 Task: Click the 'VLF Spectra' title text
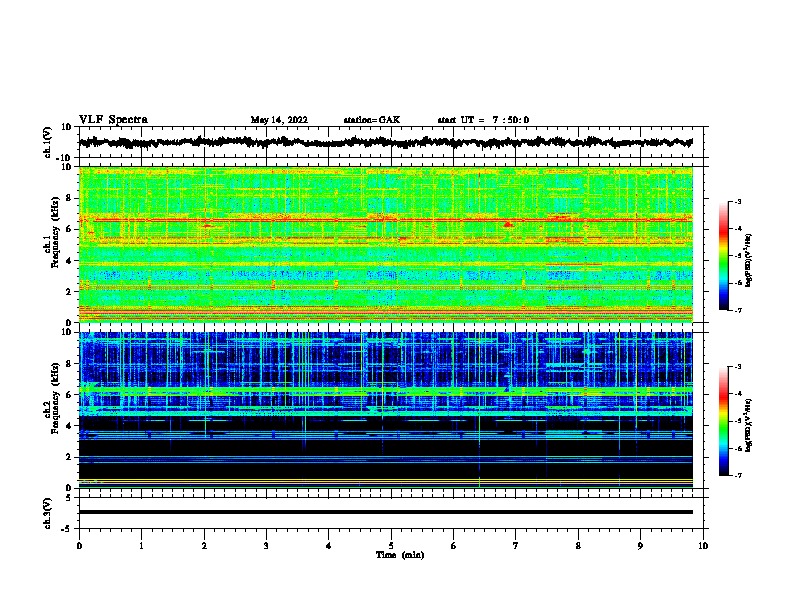point(113,120)
